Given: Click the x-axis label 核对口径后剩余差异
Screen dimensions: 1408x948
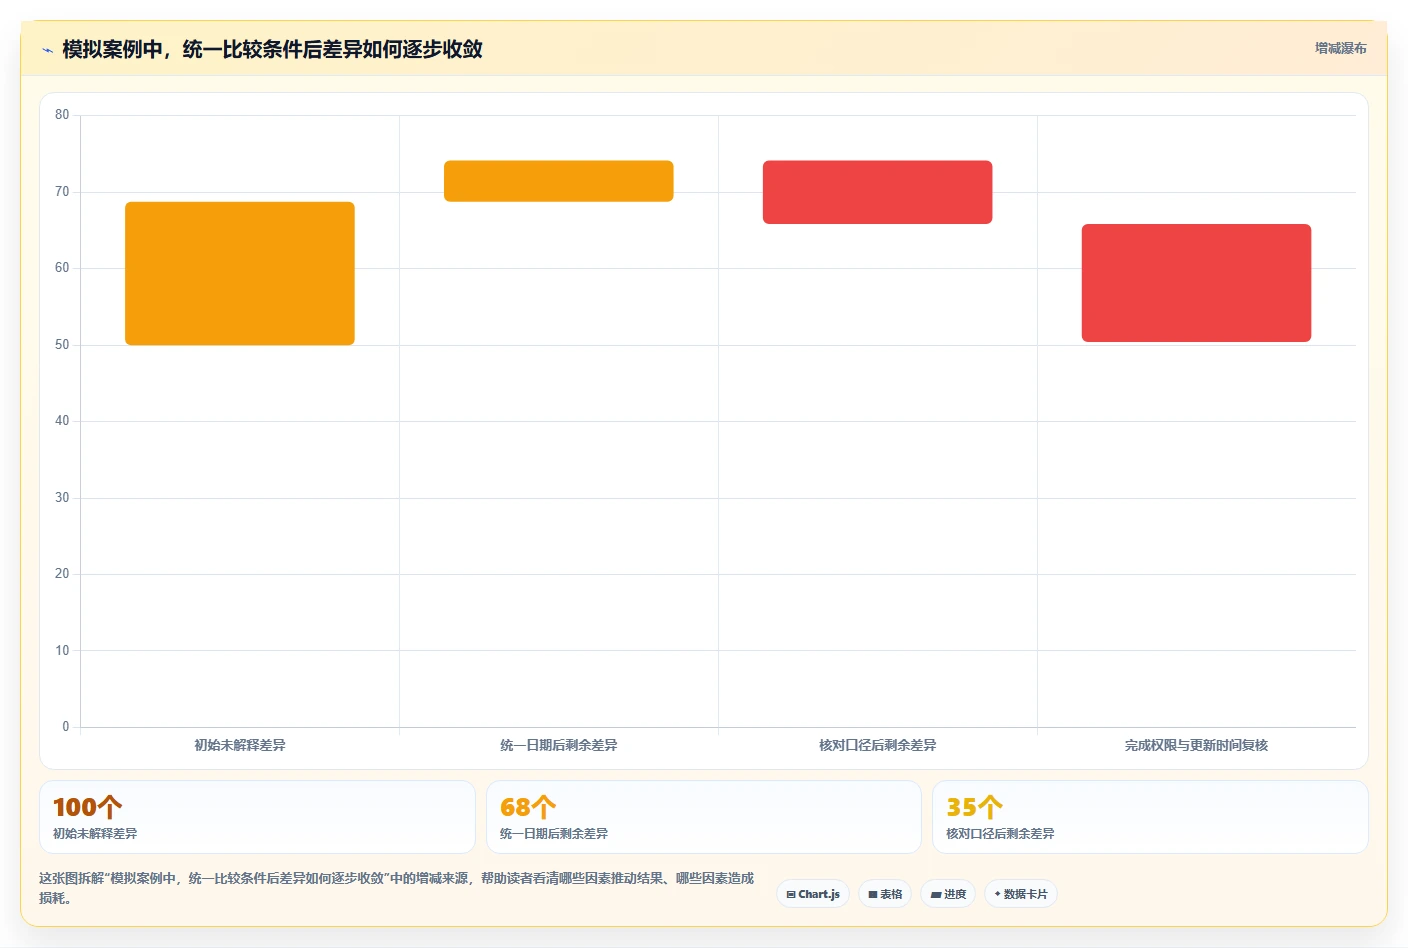Looking at the screenshot, I should tap(878, 745).
